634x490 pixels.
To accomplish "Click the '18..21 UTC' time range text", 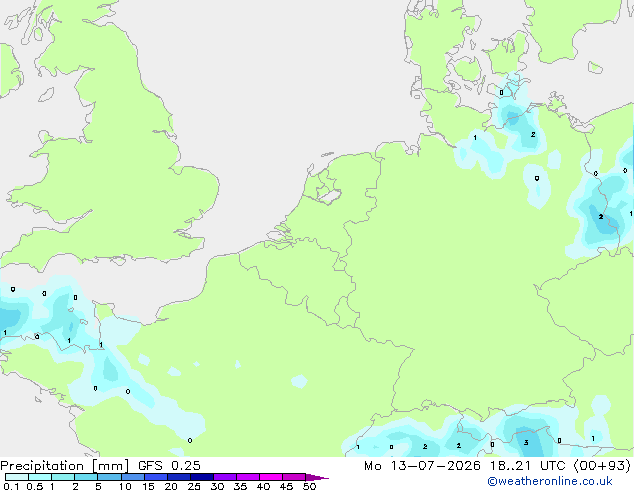I will pos(528,466).
